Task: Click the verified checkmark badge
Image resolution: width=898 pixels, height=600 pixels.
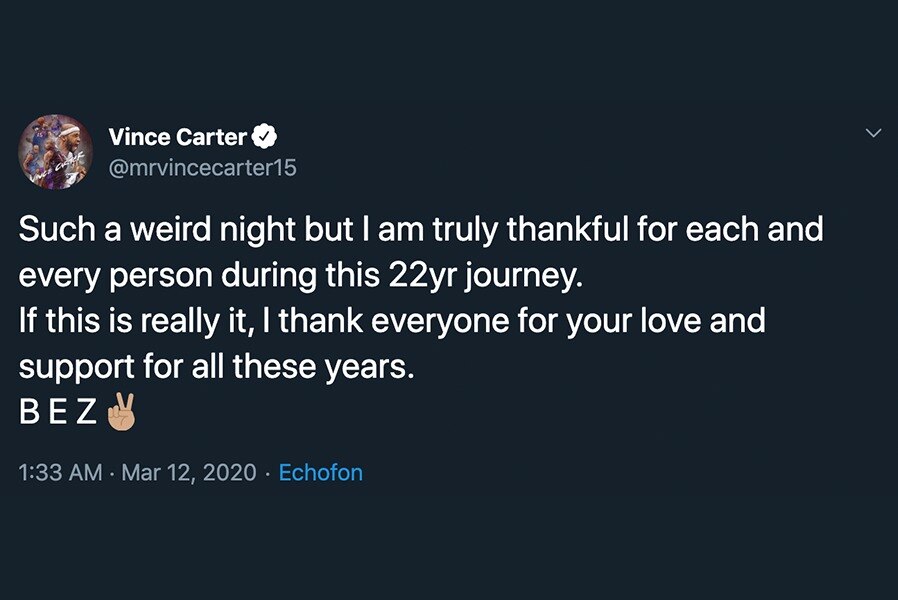Action: pos(265,136)
